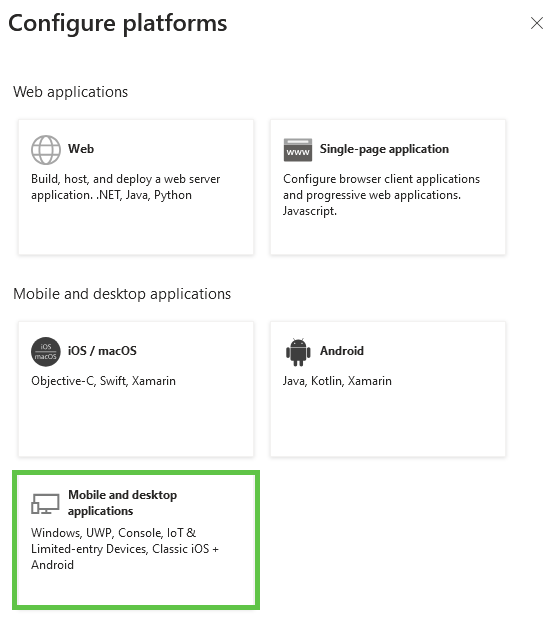The image size is (551, 623).
Task: Click the Web applications section heading
Action: 70,92
